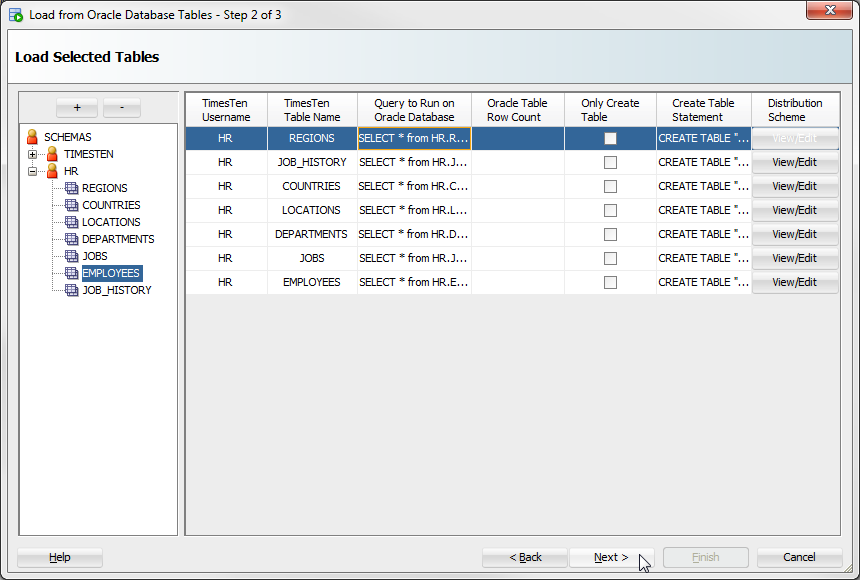
Task: Click the JOBS table icon in tree
Action: [x=72, y=256]
